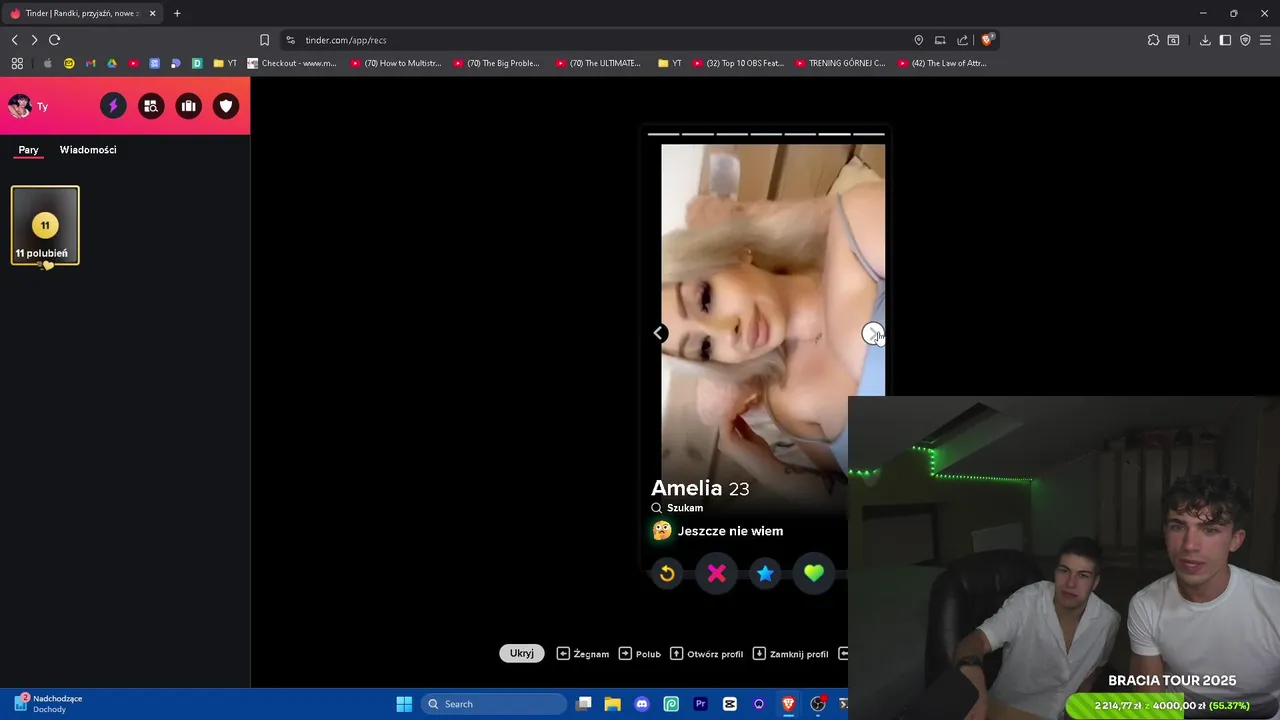This screenshot has height=720, width=1280.
Task: Show the next photo with right arrow
Action: (873, 333)
